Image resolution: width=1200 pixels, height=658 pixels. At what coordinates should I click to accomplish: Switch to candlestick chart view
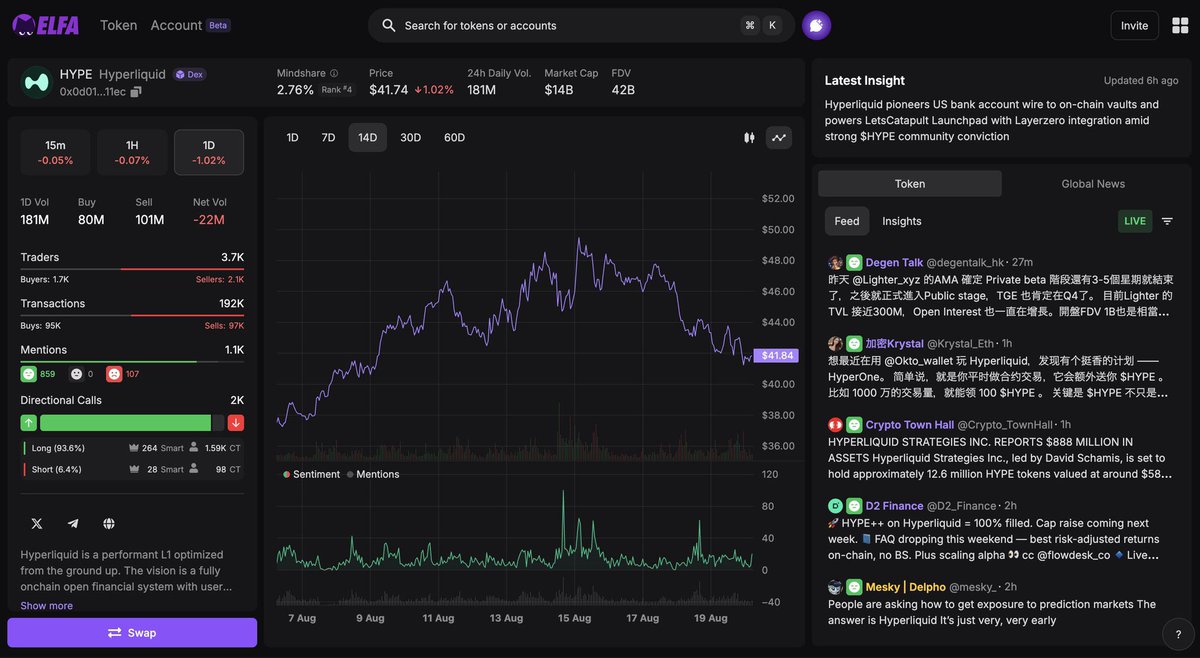(x=749, y=138)
